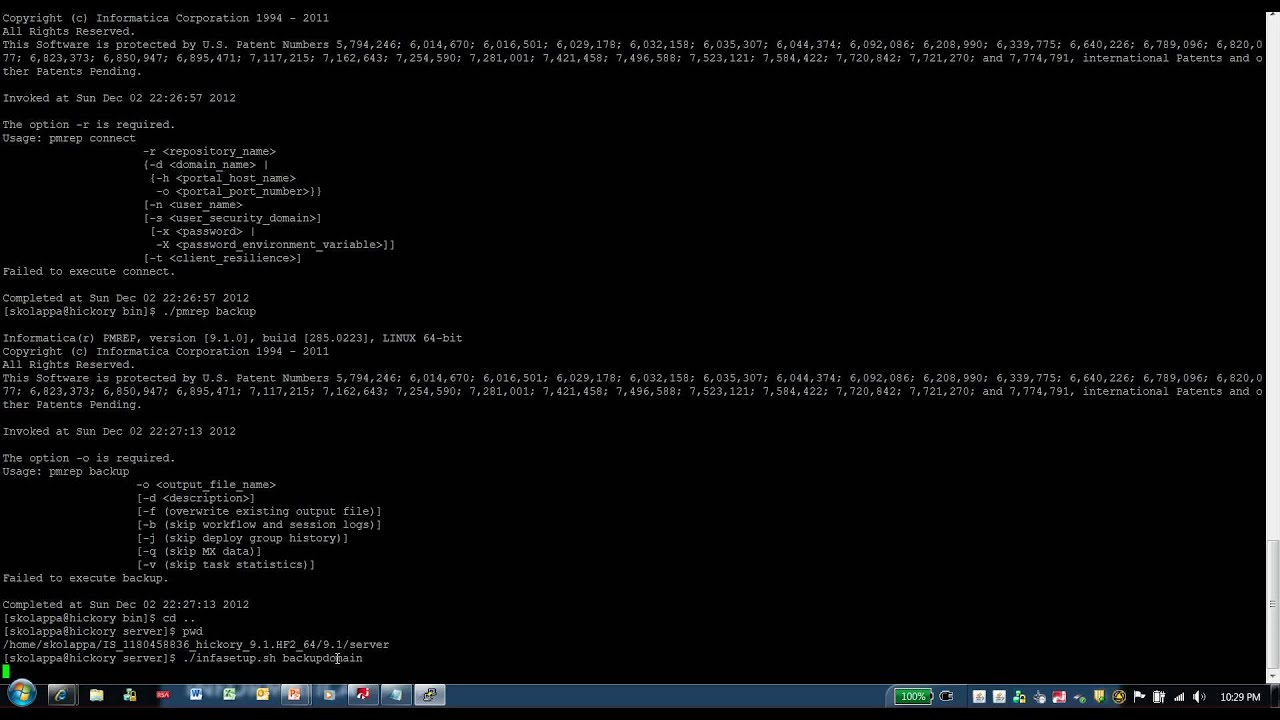
Task: Open Microsoft Word from the taskbar
Action: (x=196, y=695)
